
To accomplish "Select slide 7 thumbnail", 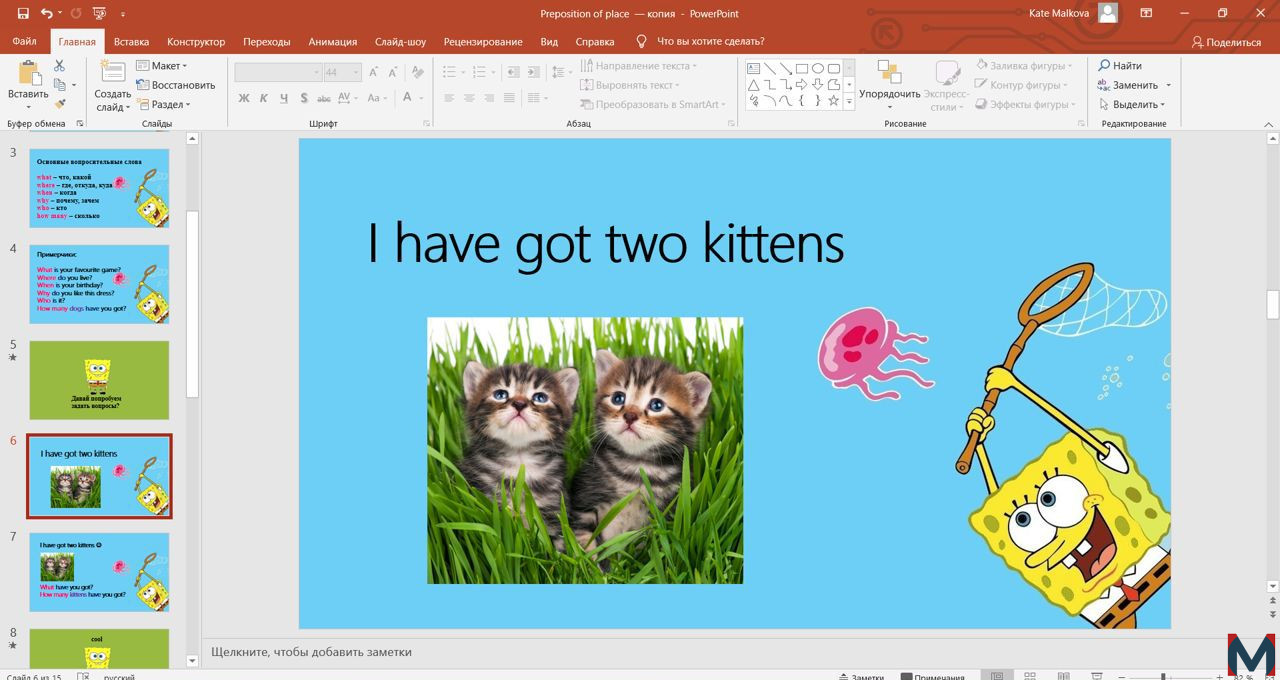I will 99,572.
